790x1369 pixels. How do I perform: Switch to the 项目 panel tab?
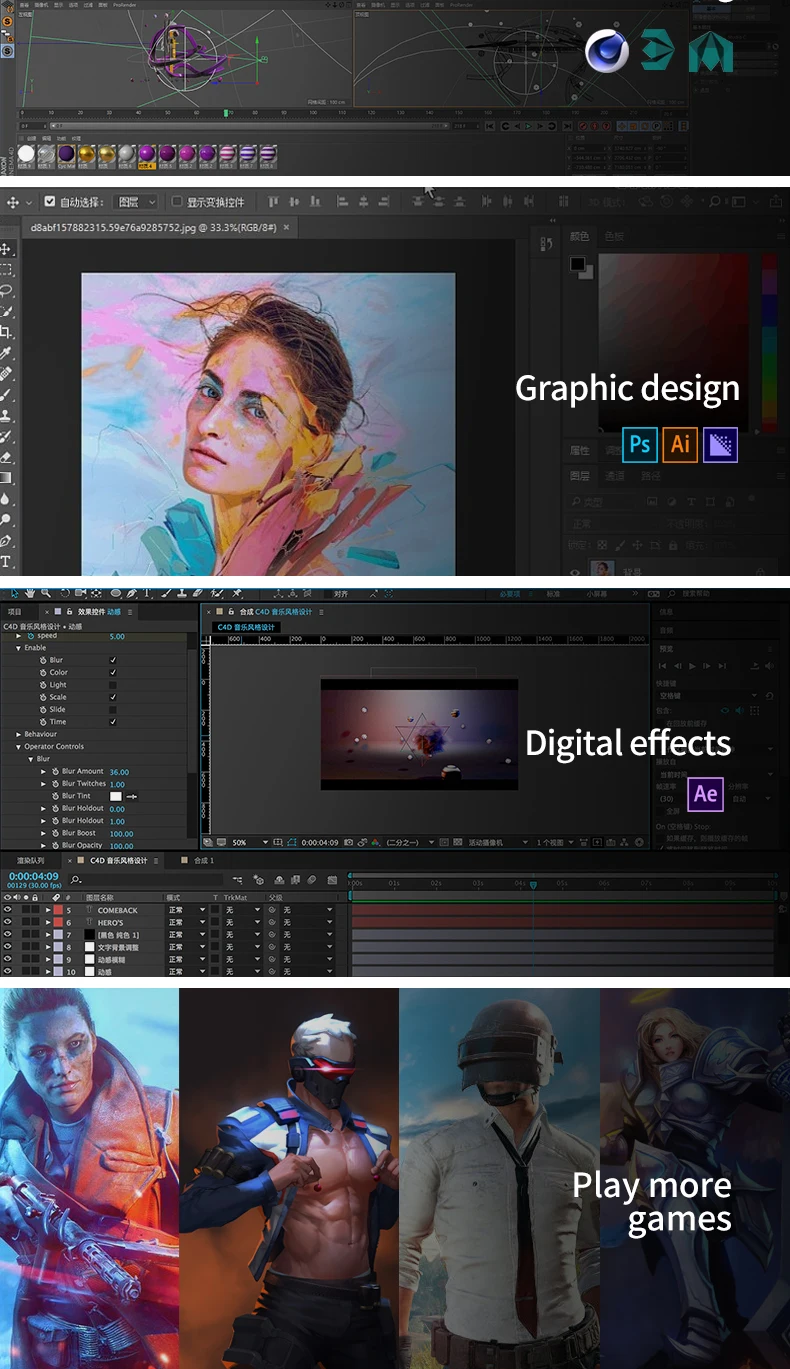click(15, 611)
